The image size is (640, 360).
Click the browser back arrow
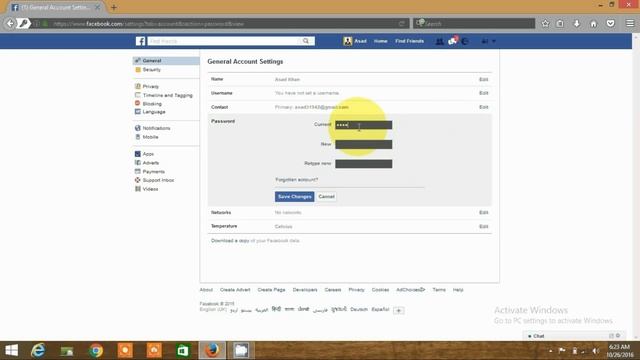point(10,23)
